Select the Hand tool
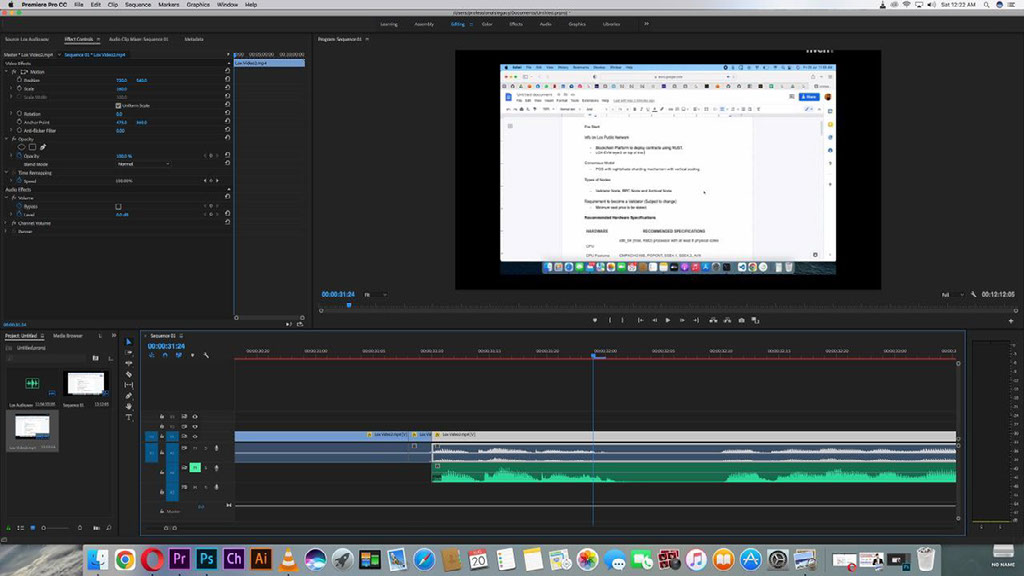Screen dimensions: 1024x576 point(129,407)
